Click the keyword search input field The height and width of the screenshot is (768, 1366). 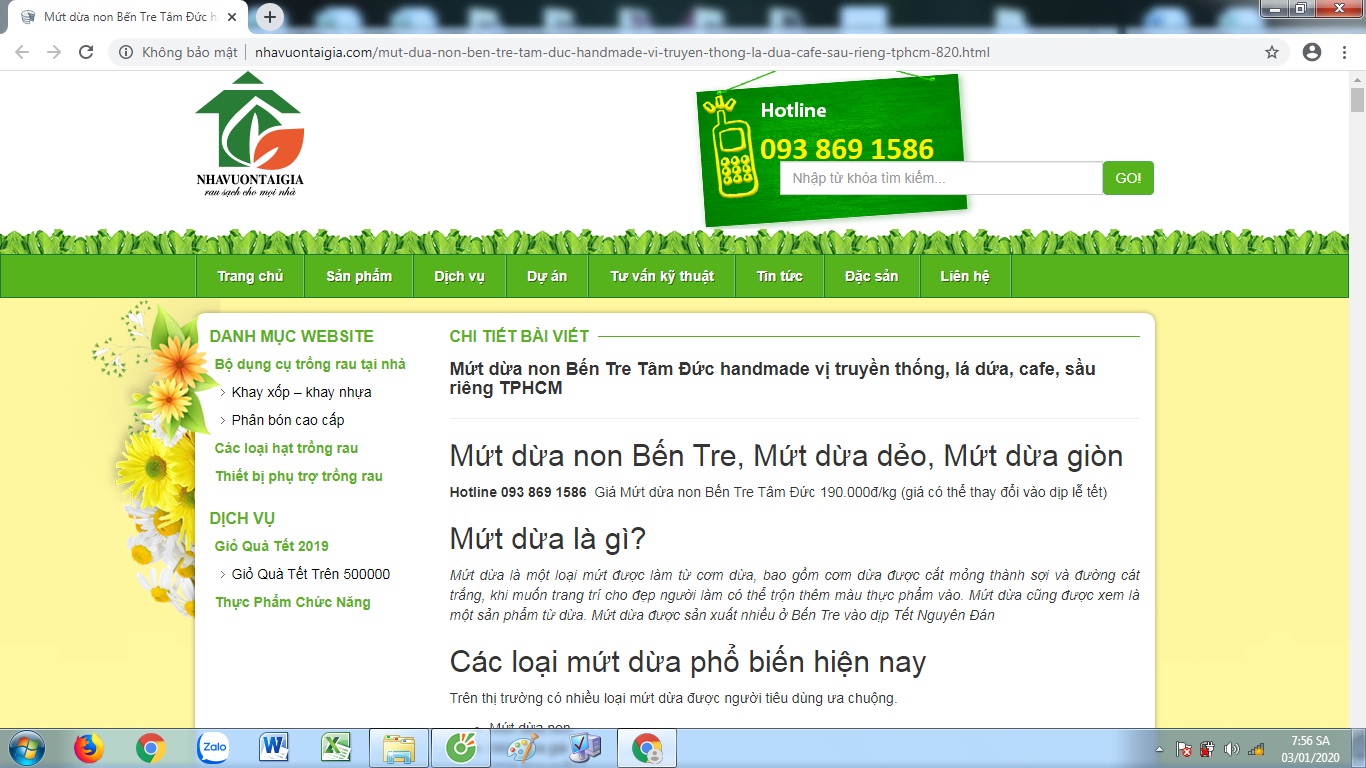940,178
